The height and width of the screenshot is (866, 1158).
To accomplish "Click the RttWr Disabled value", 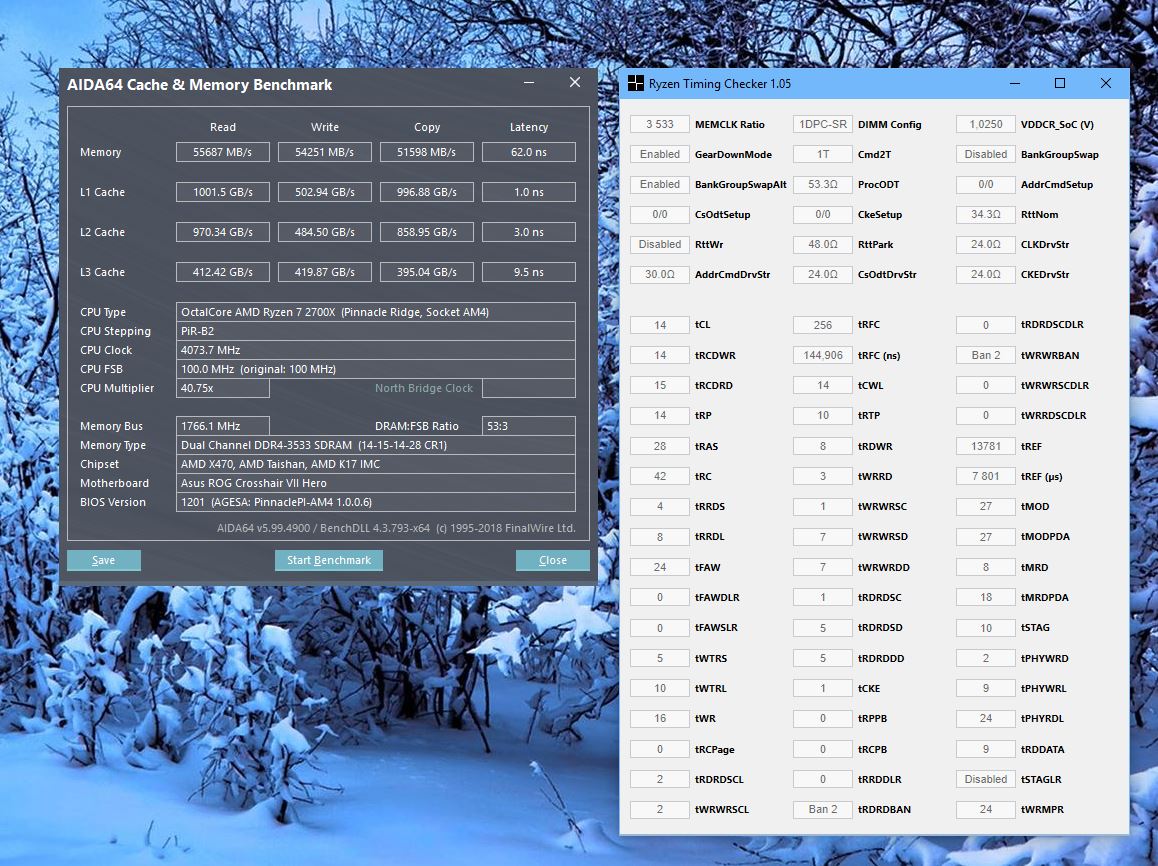I will point(659,244).
